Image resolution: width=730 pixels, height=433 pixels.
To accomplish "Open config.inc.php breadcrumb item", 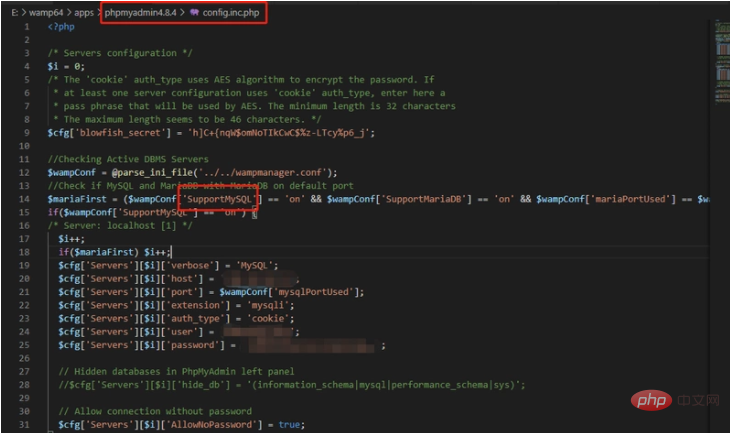I will [x=230, y=13].
